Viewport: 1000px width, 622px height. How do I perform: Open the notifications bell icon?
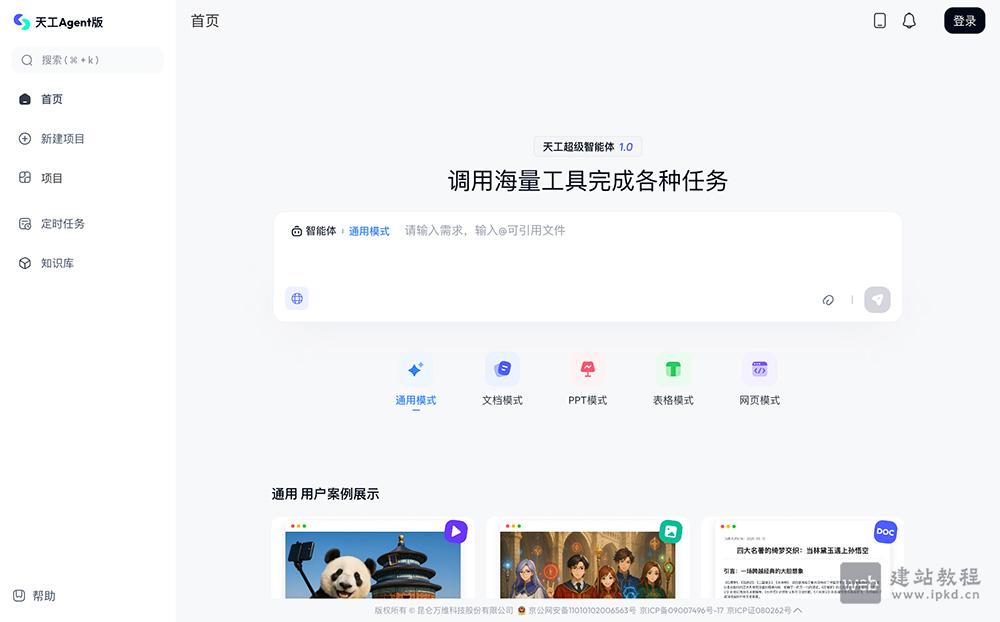click(x=909, y=20)
